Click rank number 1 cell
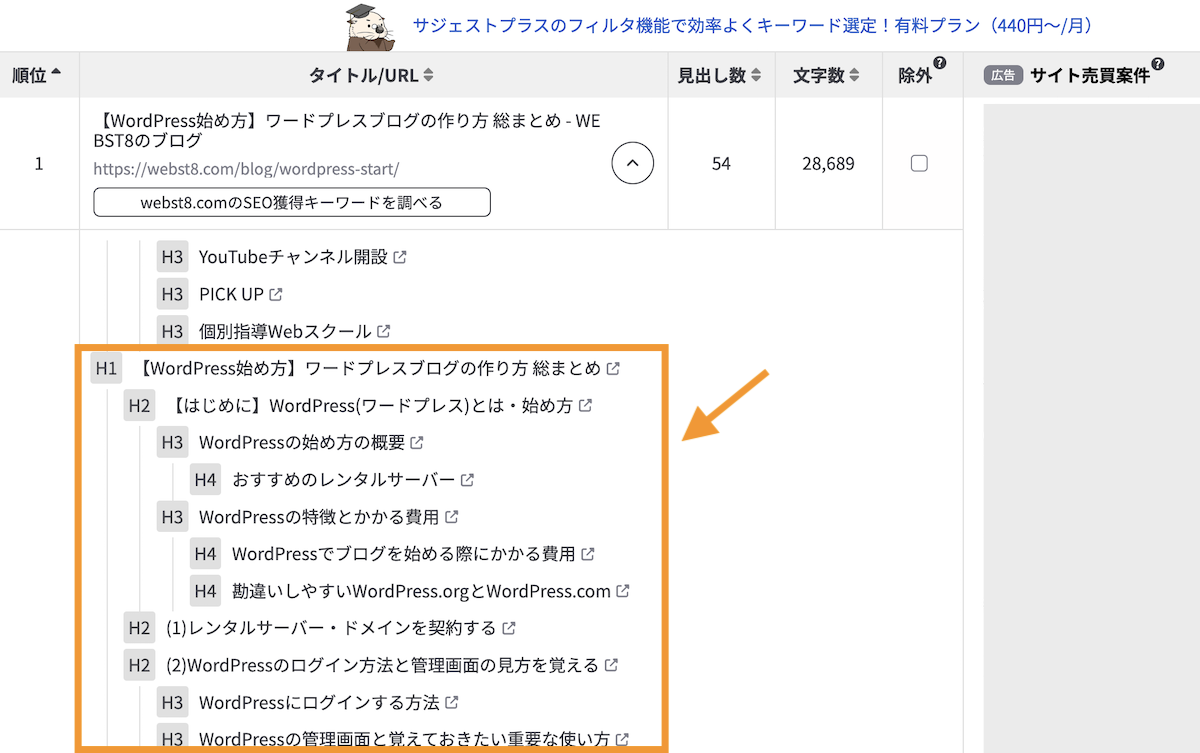This screenshot has width=1200, height=753. [39, 164]
